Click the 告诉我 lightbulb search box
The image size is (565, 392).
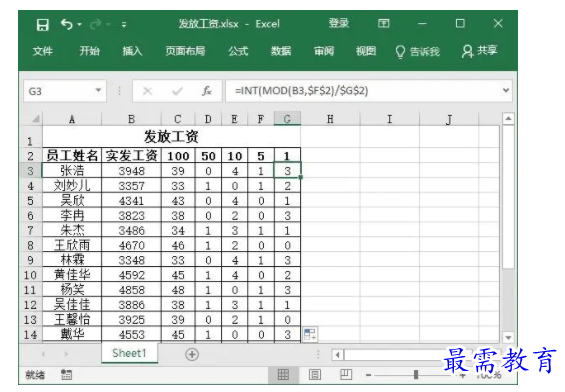(418, 52)
